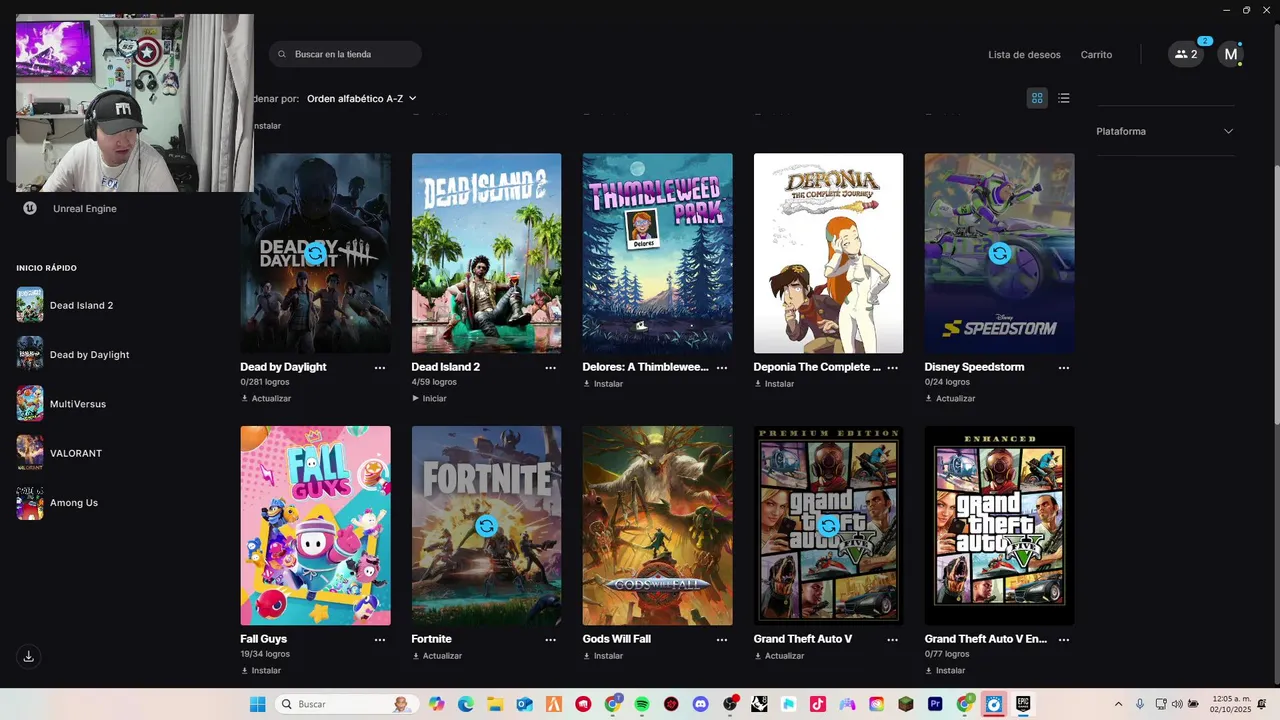This screenshot has height=720, width=1280.
Task: Click update icon on Grand Theft Auto V cover
Action: pyautogui.click(x=828, y=525)
